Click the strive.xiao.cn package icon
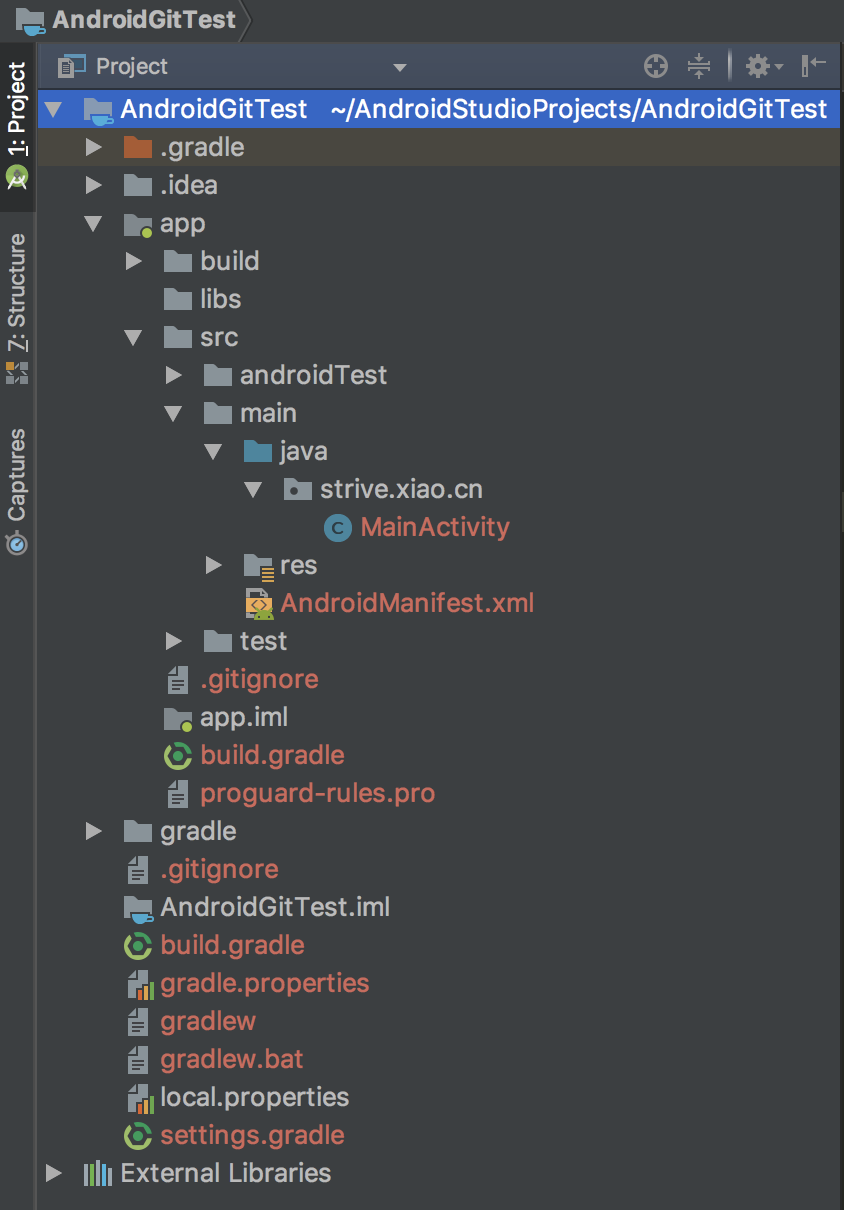 click(298, 490)
